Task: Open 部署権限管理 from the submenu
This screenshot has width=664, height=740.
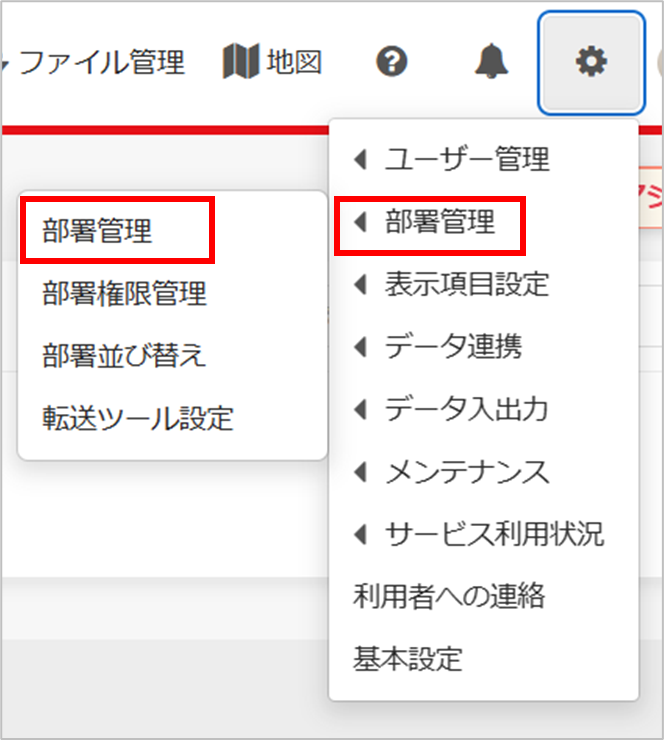Action: click(x=124, y=293)
